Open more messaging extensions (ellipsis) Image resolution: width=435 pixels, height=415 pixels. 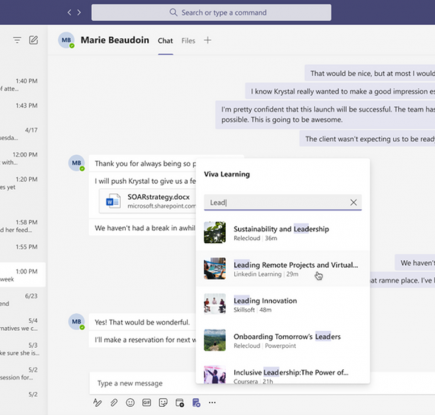pos(212,403)
